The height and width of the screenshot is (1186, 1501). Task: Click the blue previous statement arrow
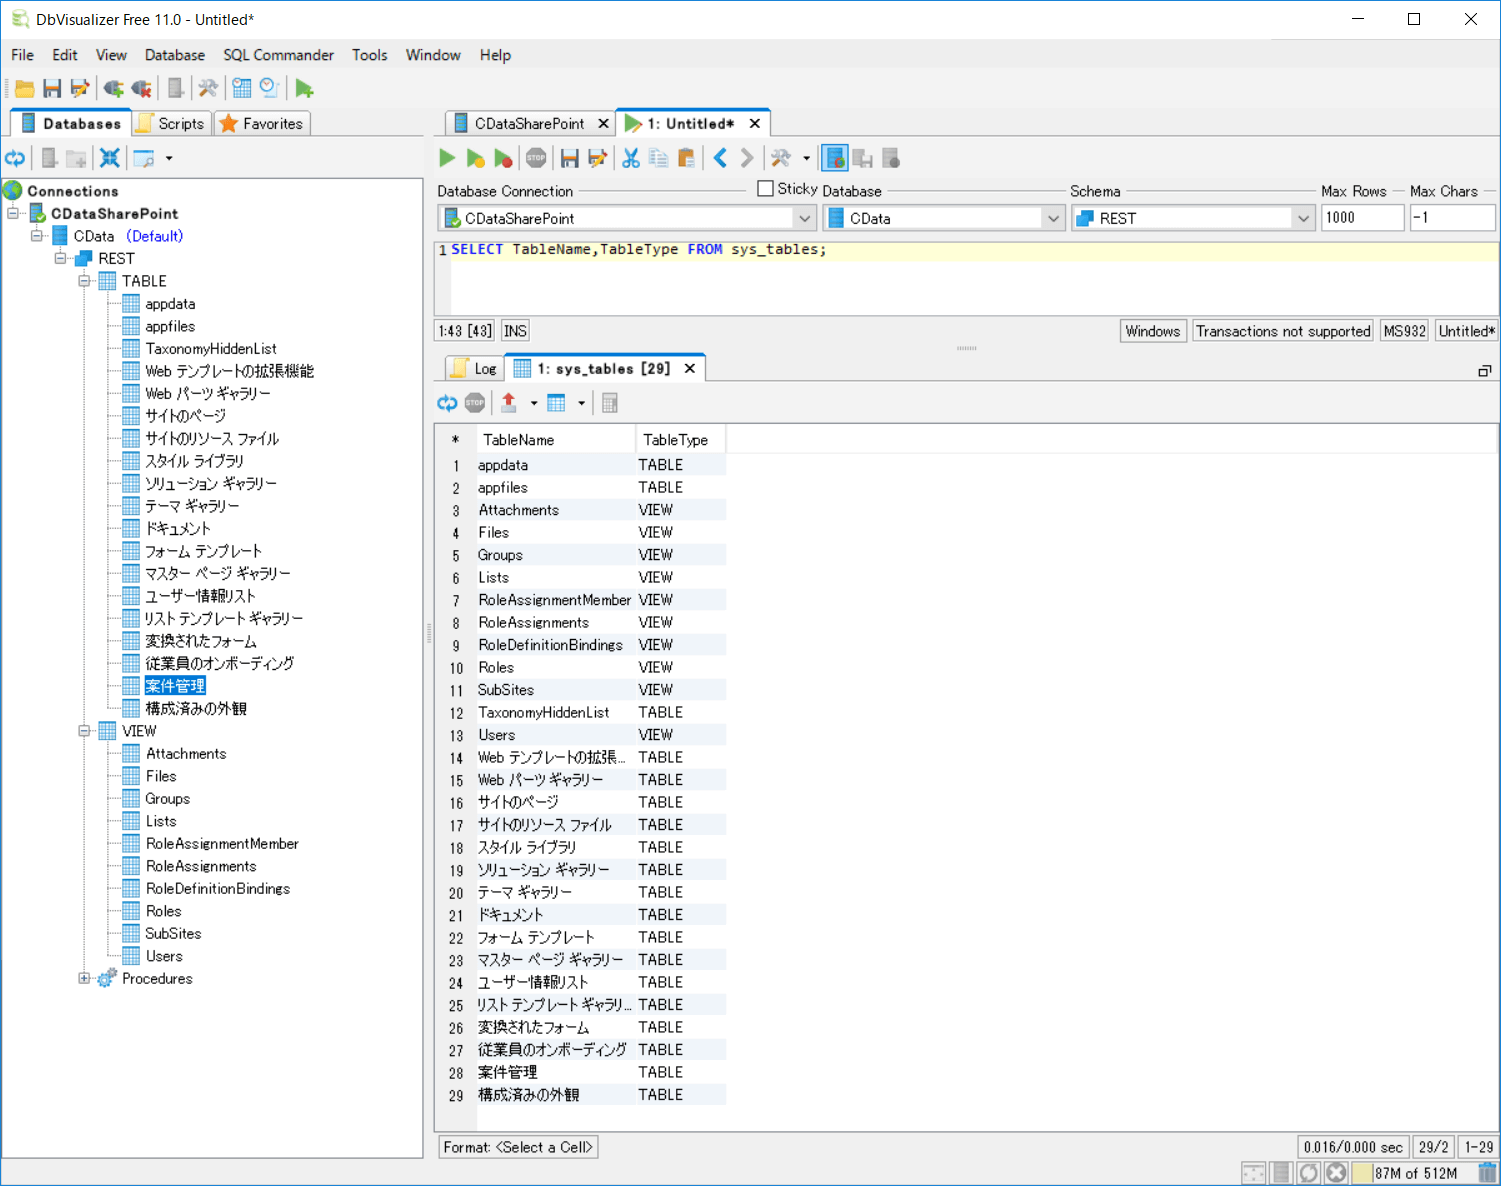point(720,158)
